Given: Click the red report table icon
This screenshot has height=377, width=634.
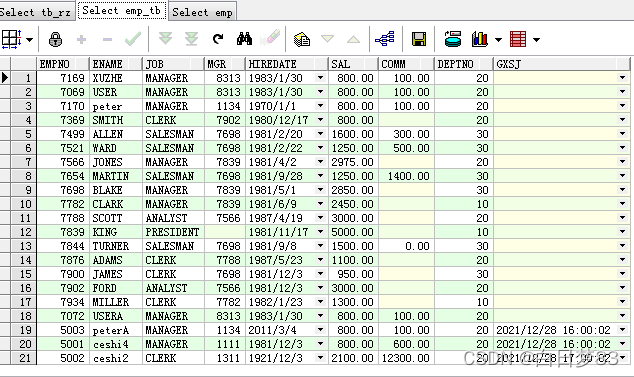Looking at the screenshot, I should point(518,39).
